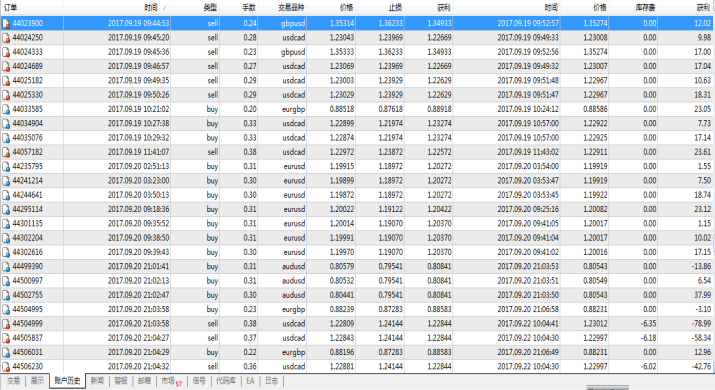
Task: Select the eurgbp row for order 44506031
Action: pyautogui.click(x=358, y=352)
